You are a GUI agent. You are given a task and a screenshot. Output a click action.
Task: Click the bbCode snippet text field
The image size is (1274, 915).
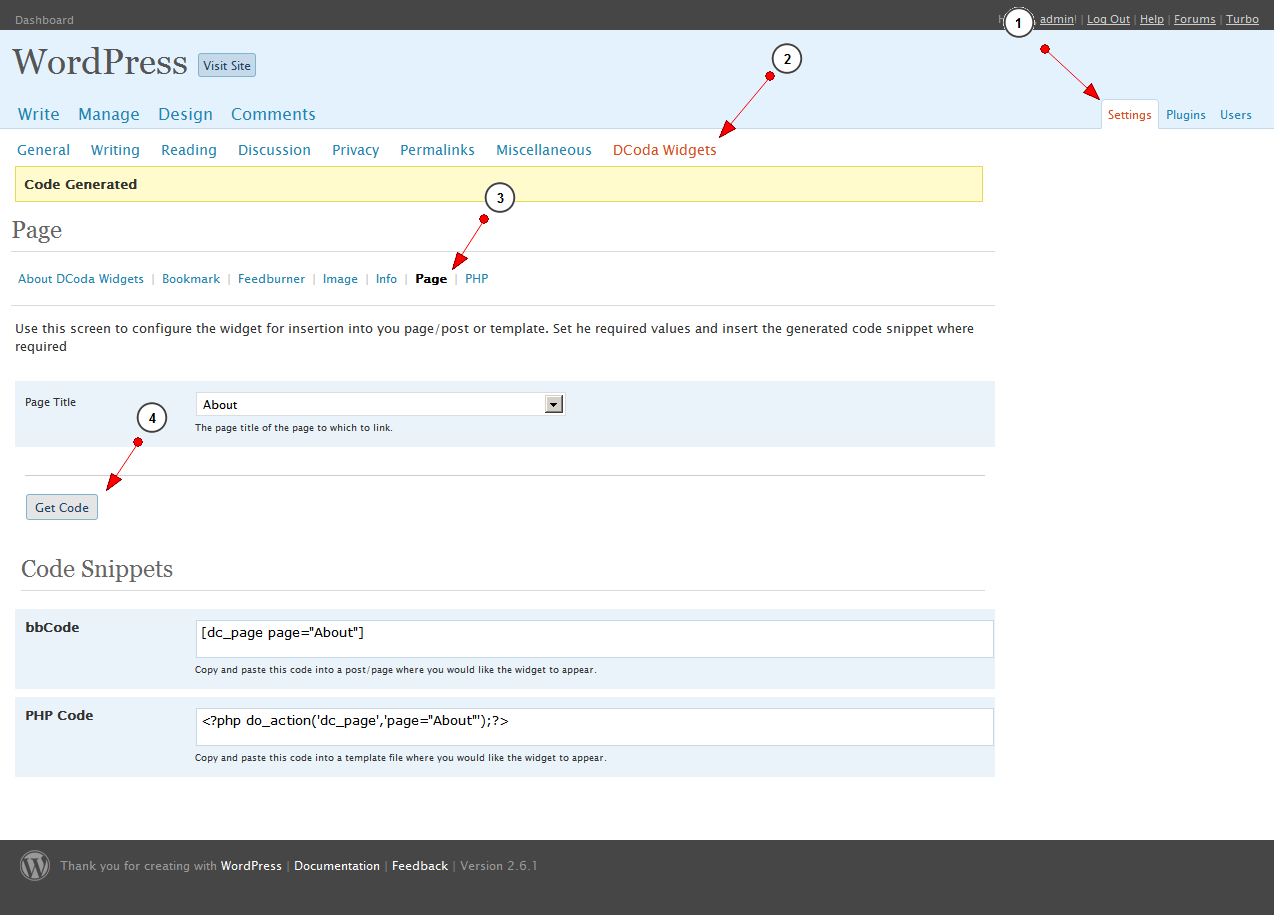coord(595,639)
